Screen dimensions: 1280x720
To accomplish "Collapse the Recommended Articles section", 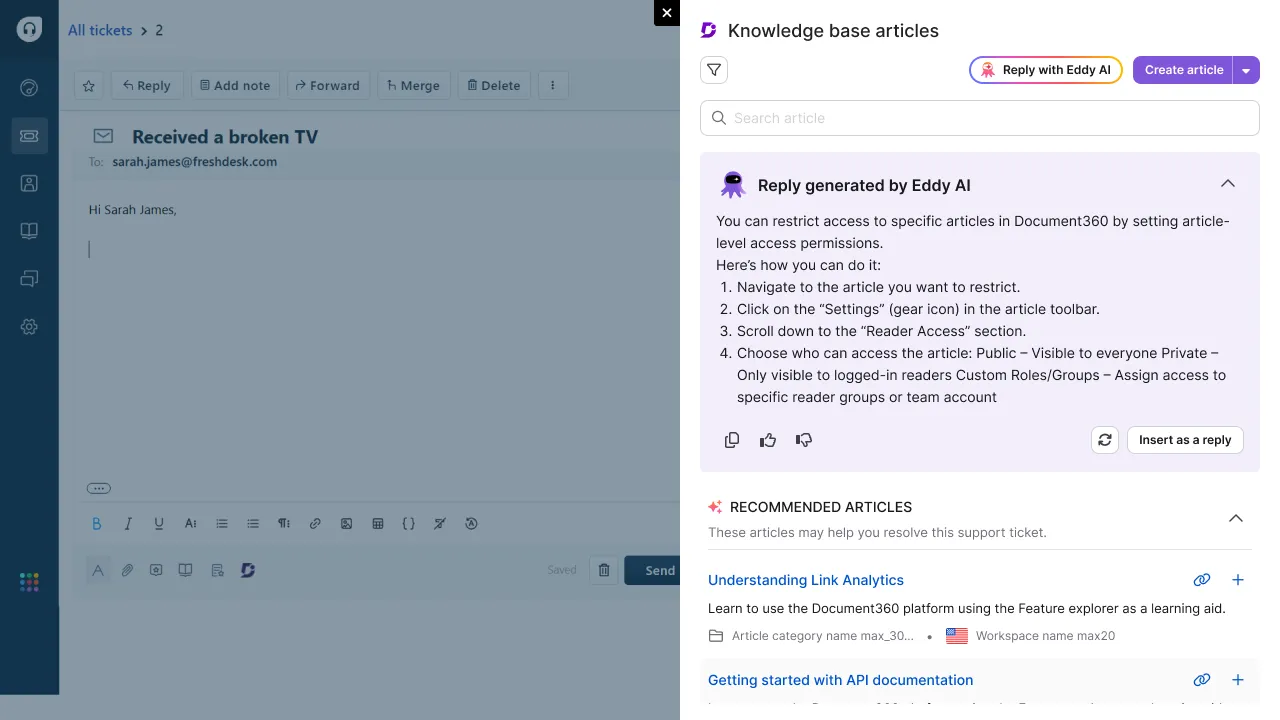I will pyautogui.click(x=1236, y=518).
